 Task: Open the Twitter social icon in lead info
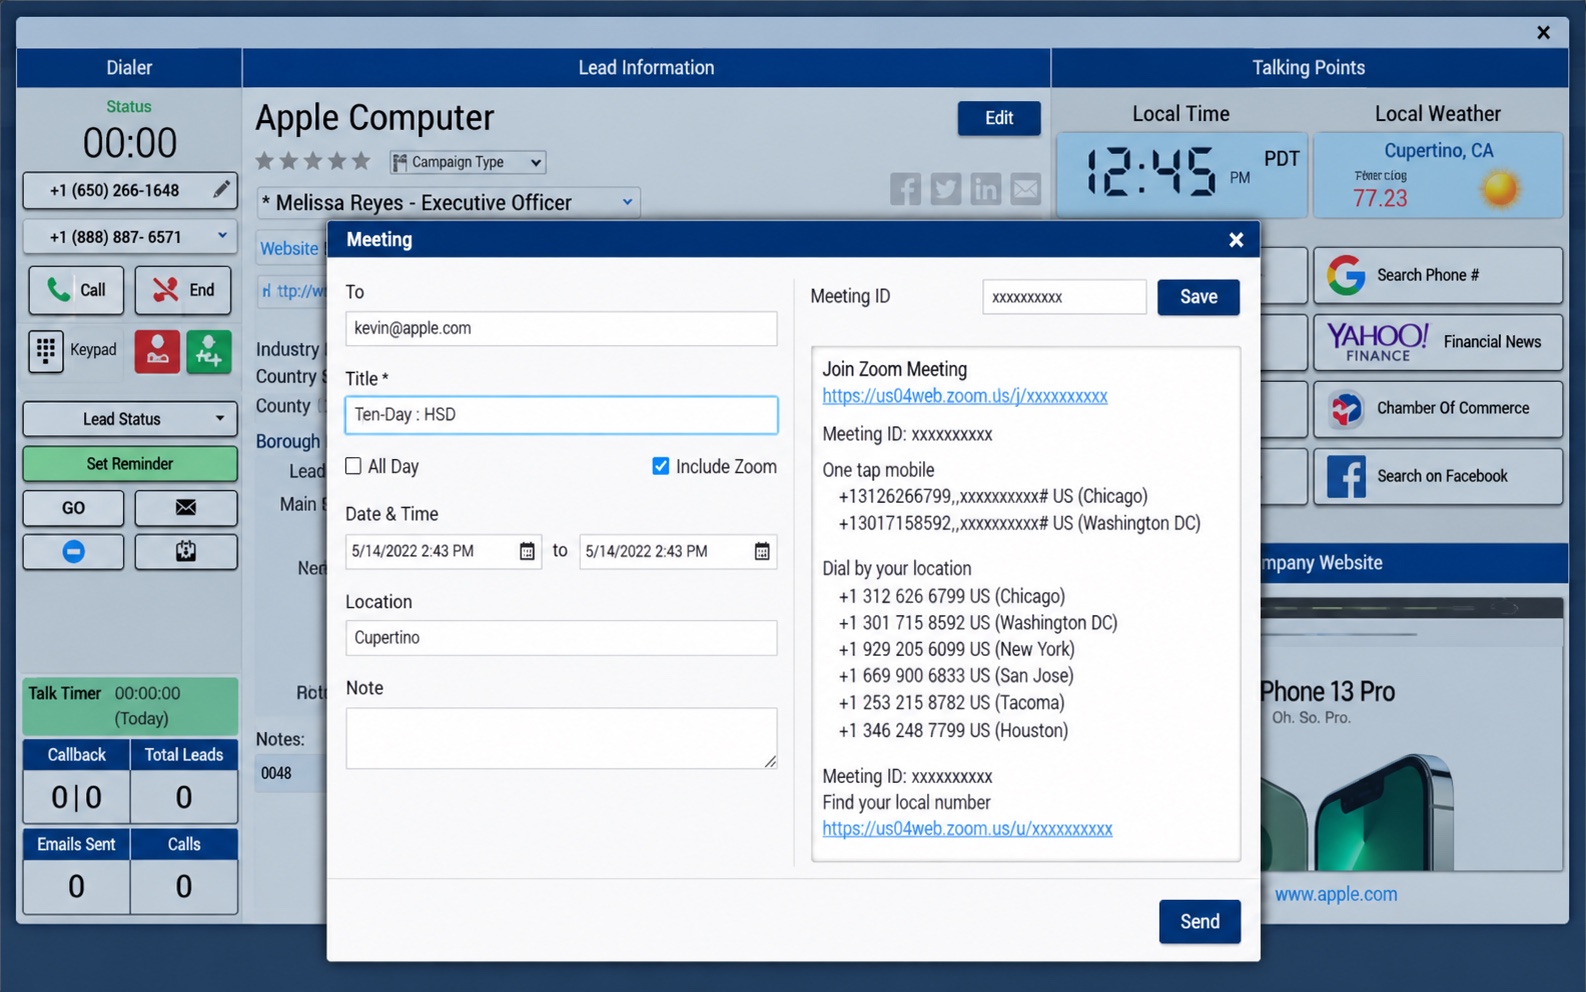tap(946, 189)
